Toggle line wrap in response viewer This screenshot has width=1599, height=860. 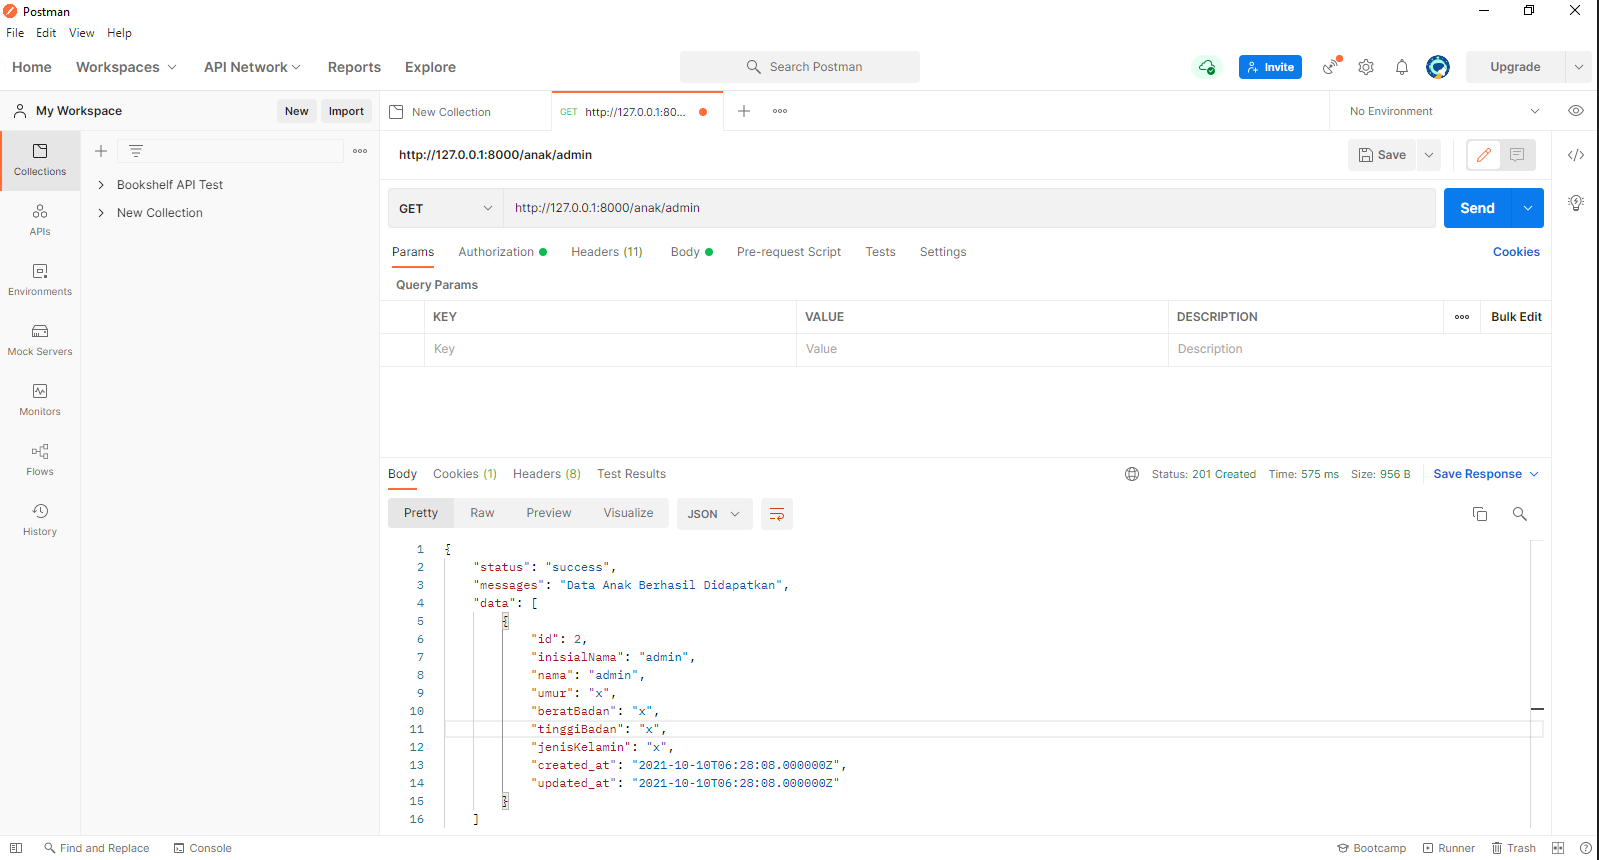point(777,514)
